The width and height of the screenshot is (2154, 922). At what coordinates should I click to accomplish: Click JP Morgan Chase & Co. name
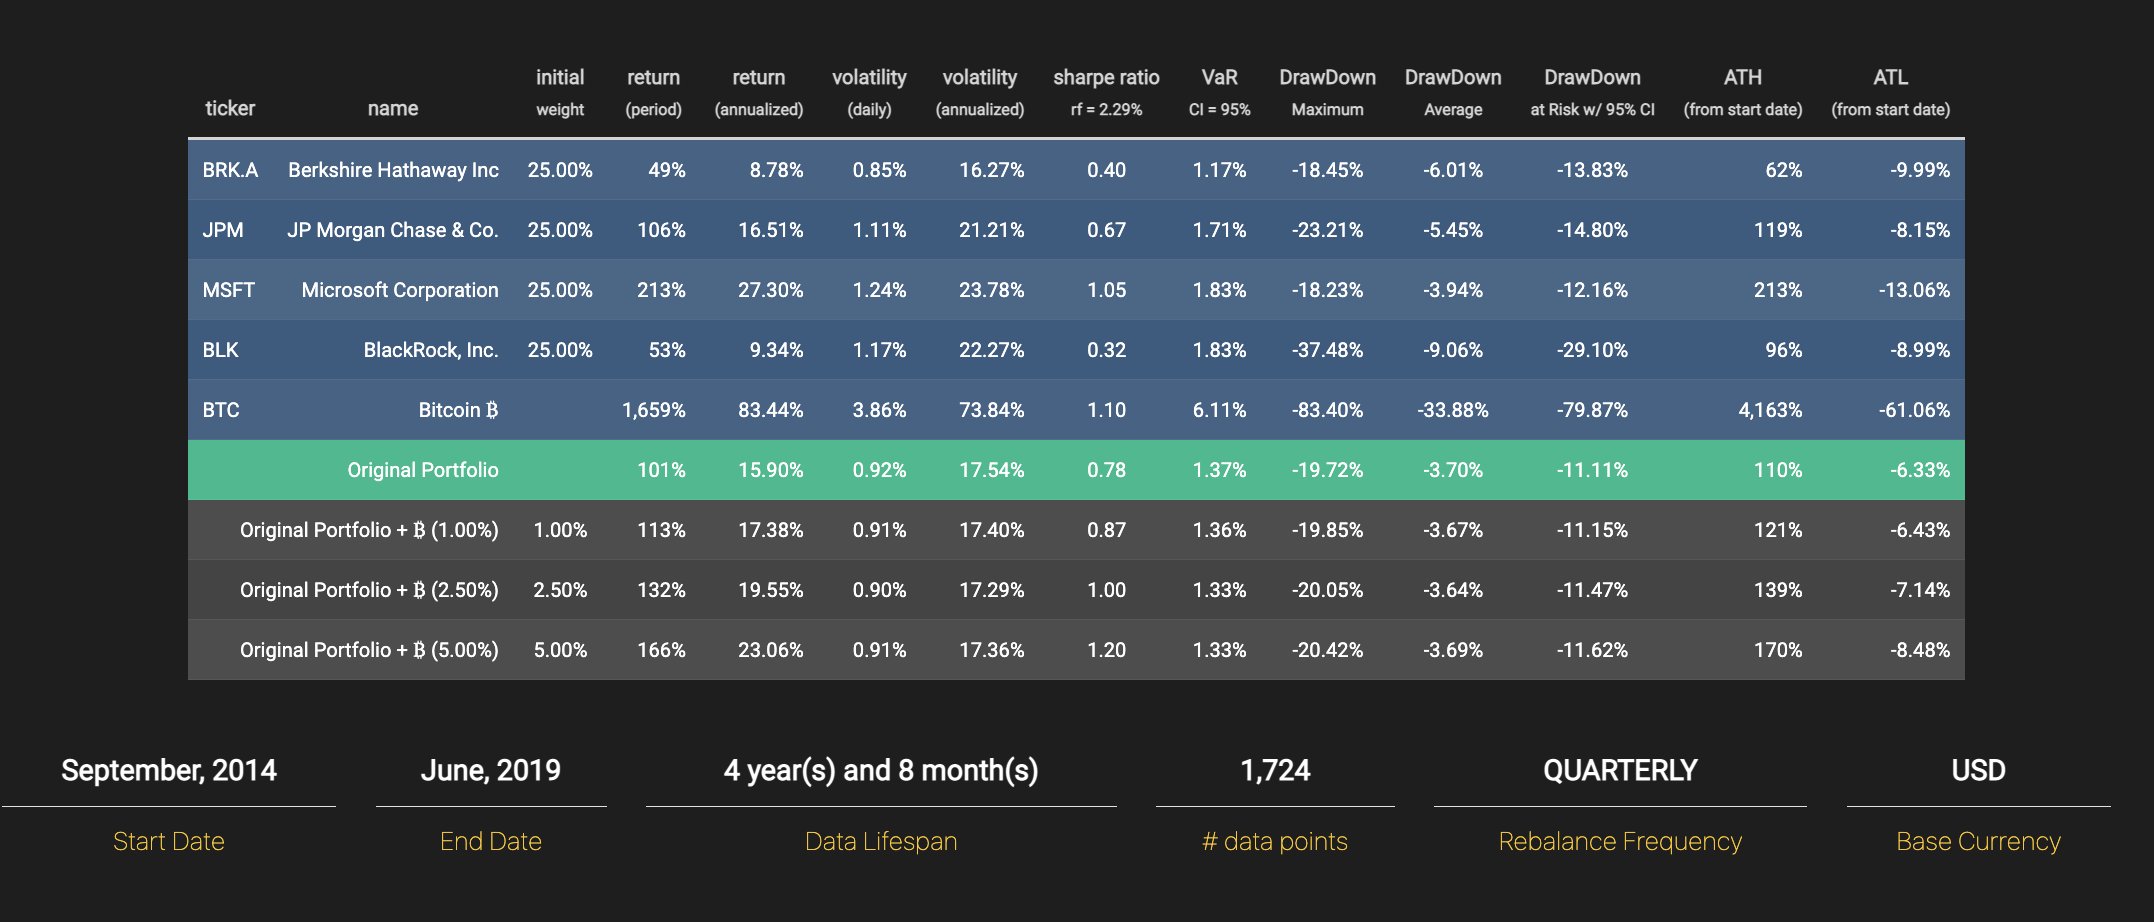393,230
